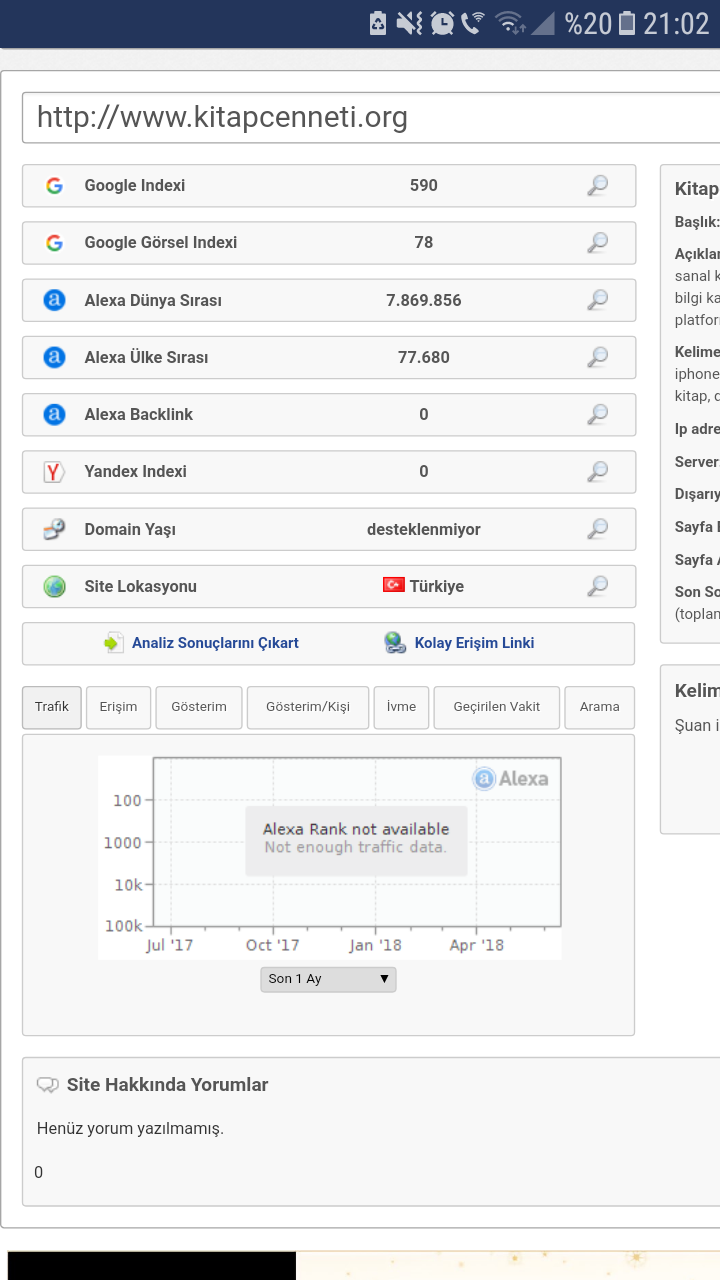Click Alexa icon beside Alexa Dünya Sırası
The height and width of the screenshot is (1280, 720).
(54, 300)
